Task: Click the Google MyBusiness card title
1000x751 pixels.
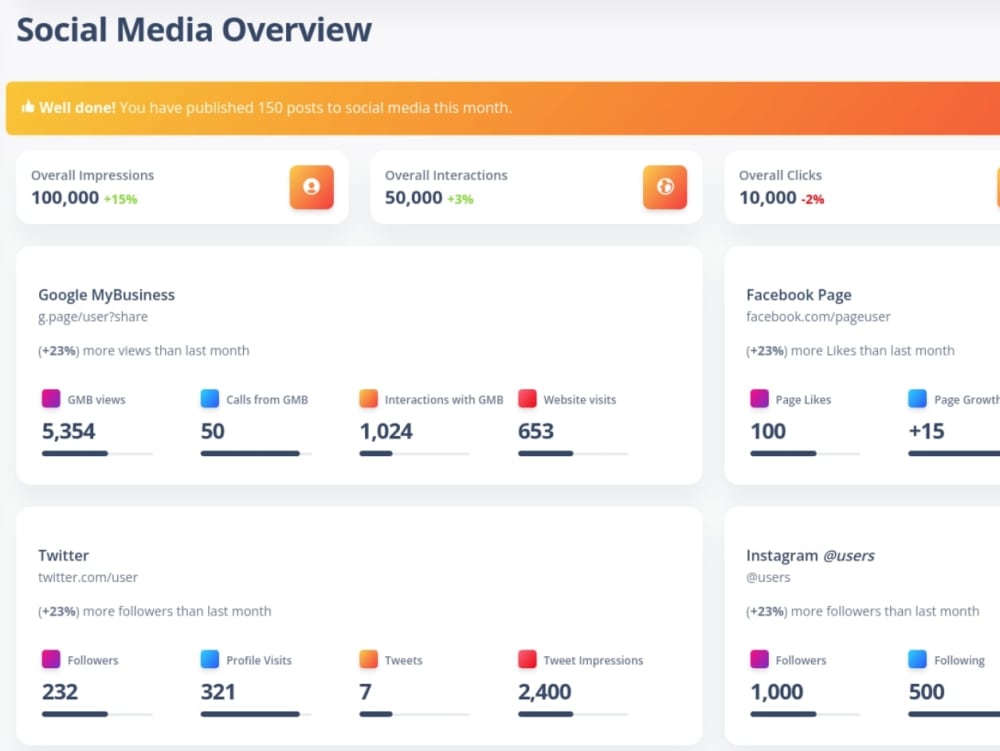Action: click(107, 295)
